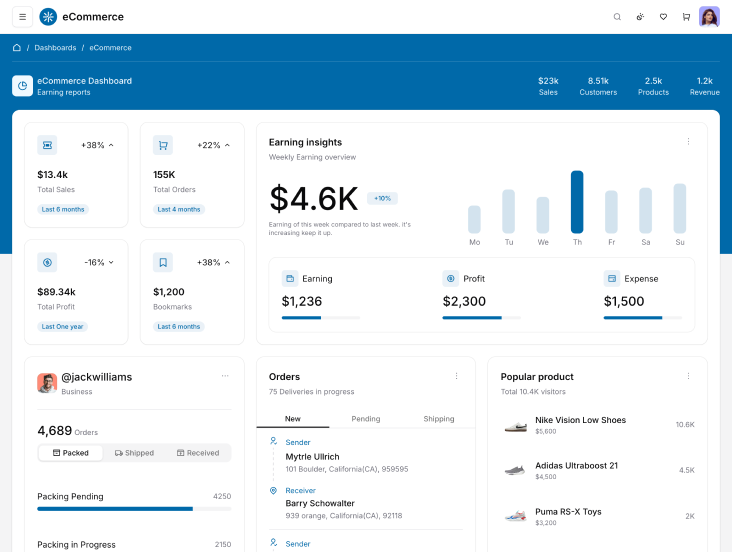Click the +10% earning badge
This screenshot has width=732, height=552.
pos(382,198)
